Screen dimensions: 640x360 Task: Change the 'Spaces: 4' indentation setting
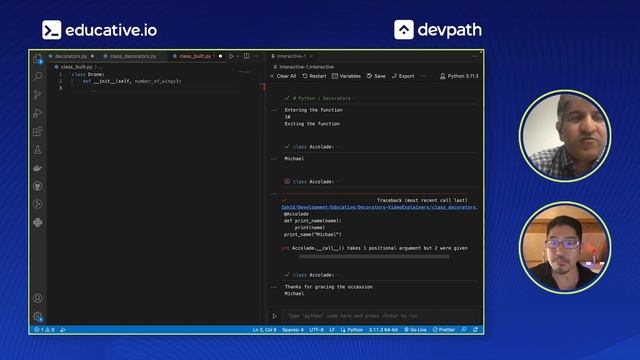[x=293, y=330]
